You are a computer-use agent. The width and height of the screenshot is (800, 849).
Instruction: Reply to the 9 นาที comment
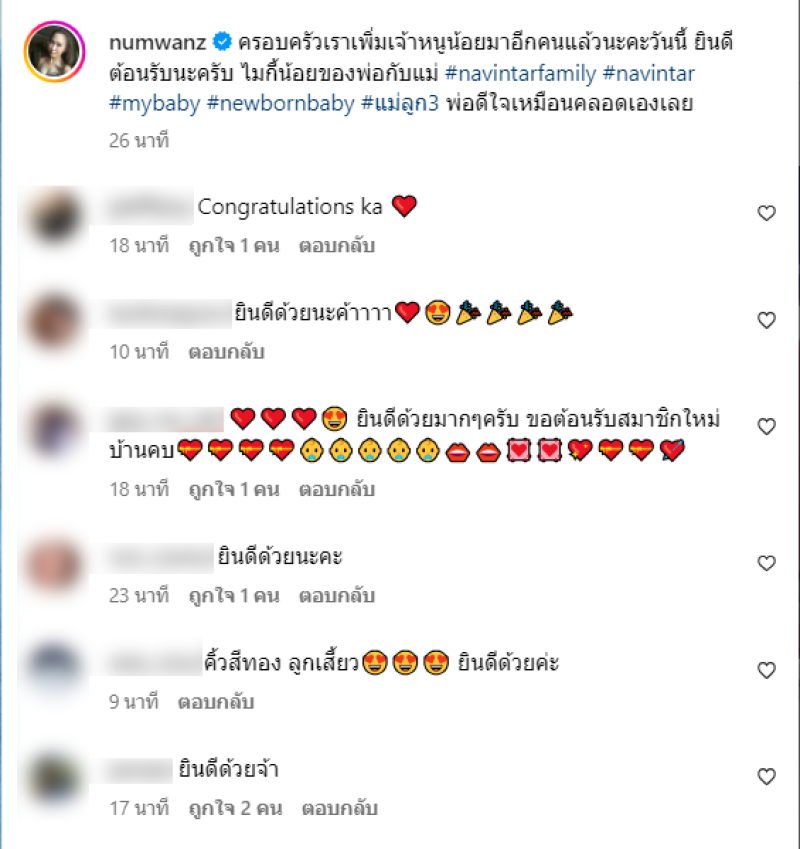(216, 702)
